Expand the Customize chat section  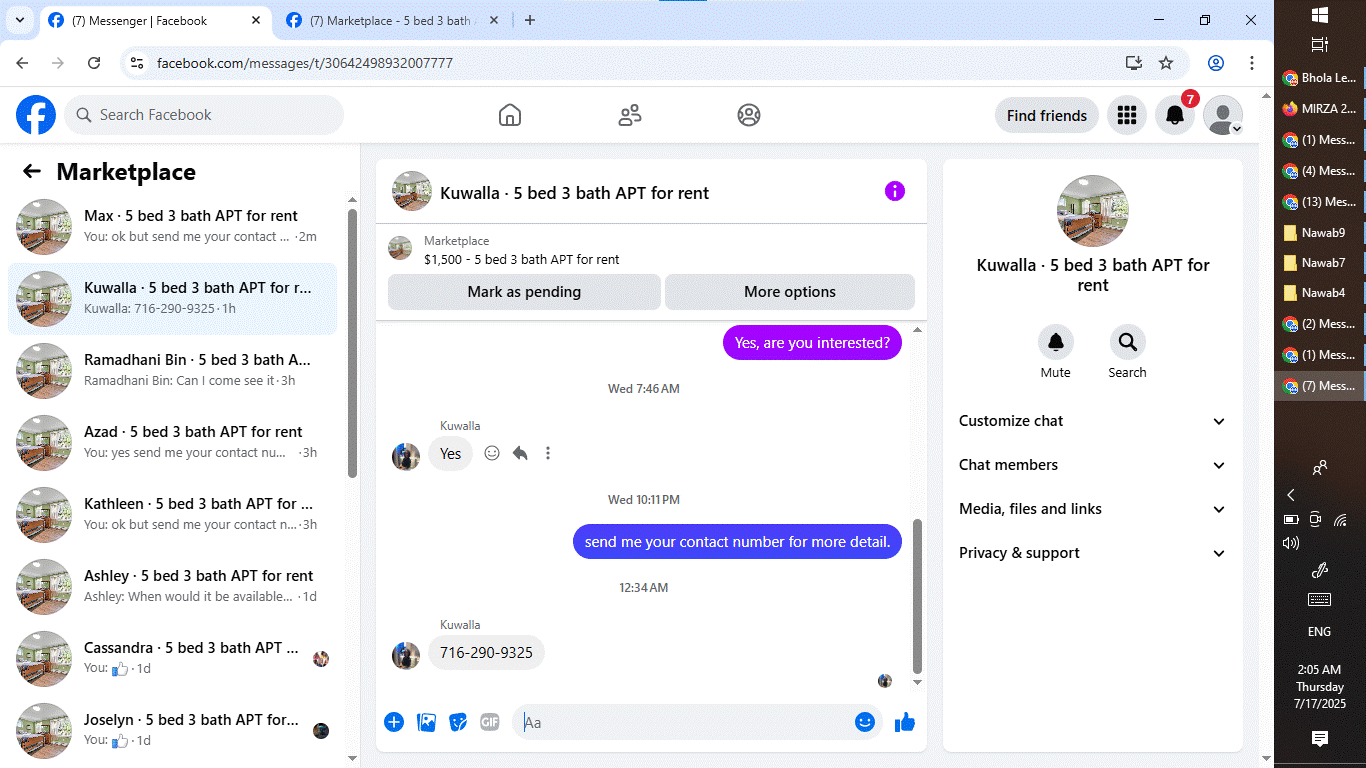1093,421
